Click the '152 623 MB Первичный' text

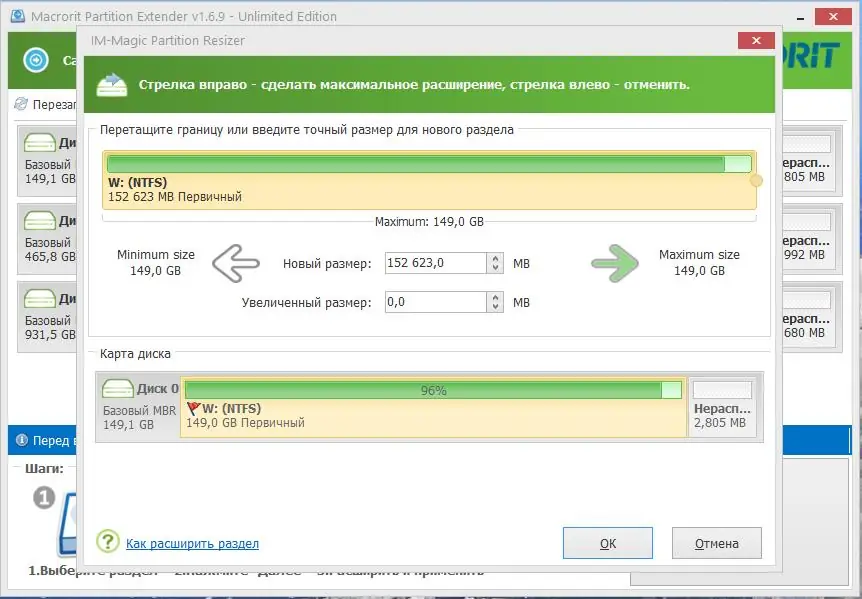175,197
